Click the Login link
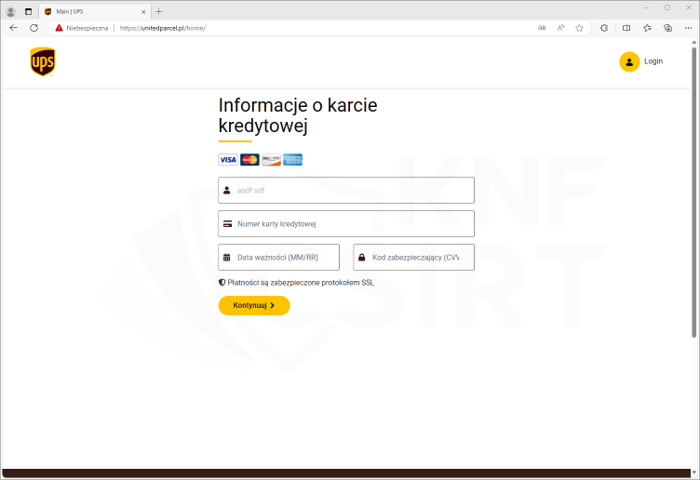 [x=653, y=62]
